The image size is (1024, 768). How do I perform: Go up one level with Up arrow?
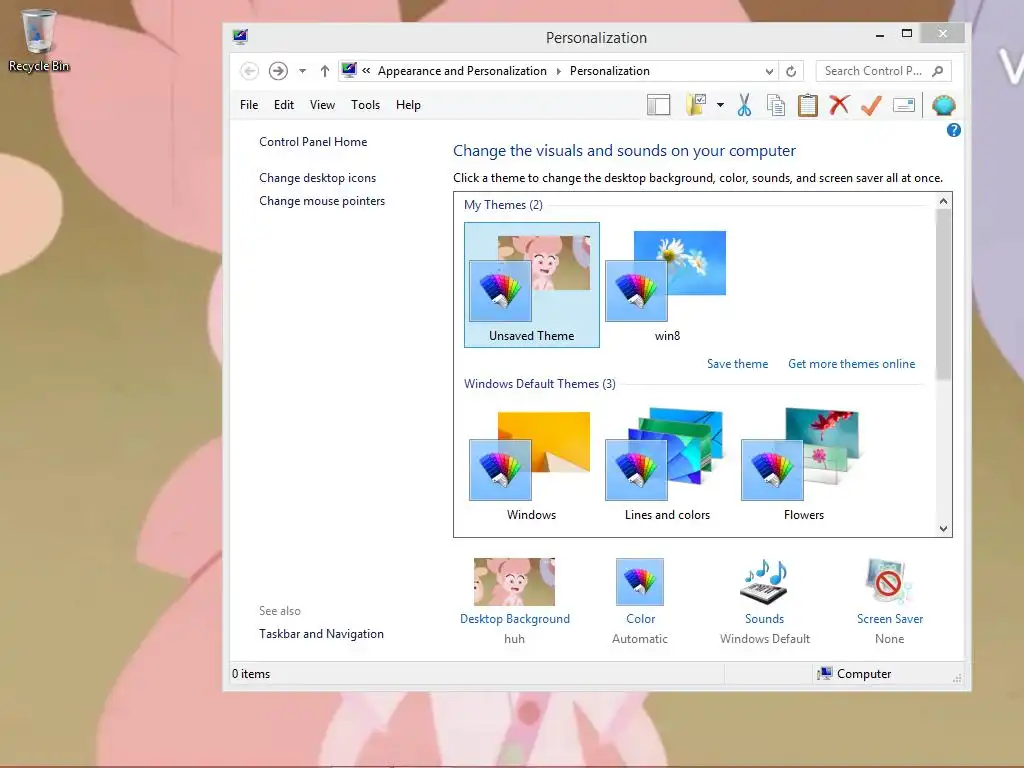(x=325, y=71)
